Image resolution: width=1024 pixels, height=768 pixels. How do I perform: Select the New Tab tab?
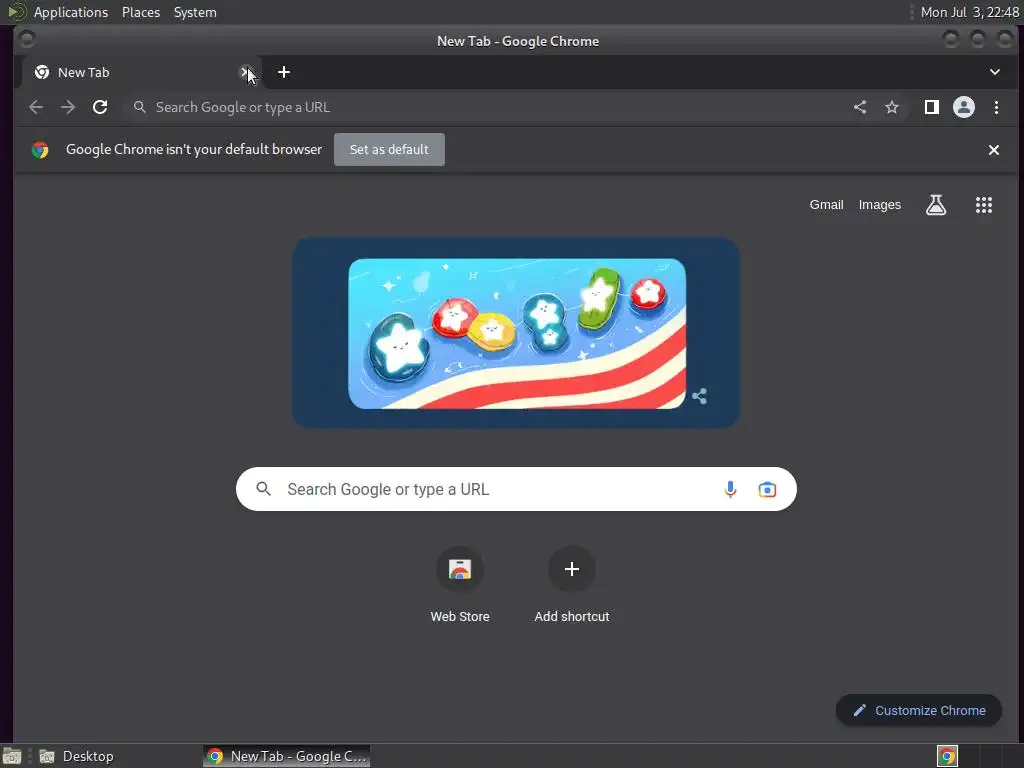coord(141,72)
